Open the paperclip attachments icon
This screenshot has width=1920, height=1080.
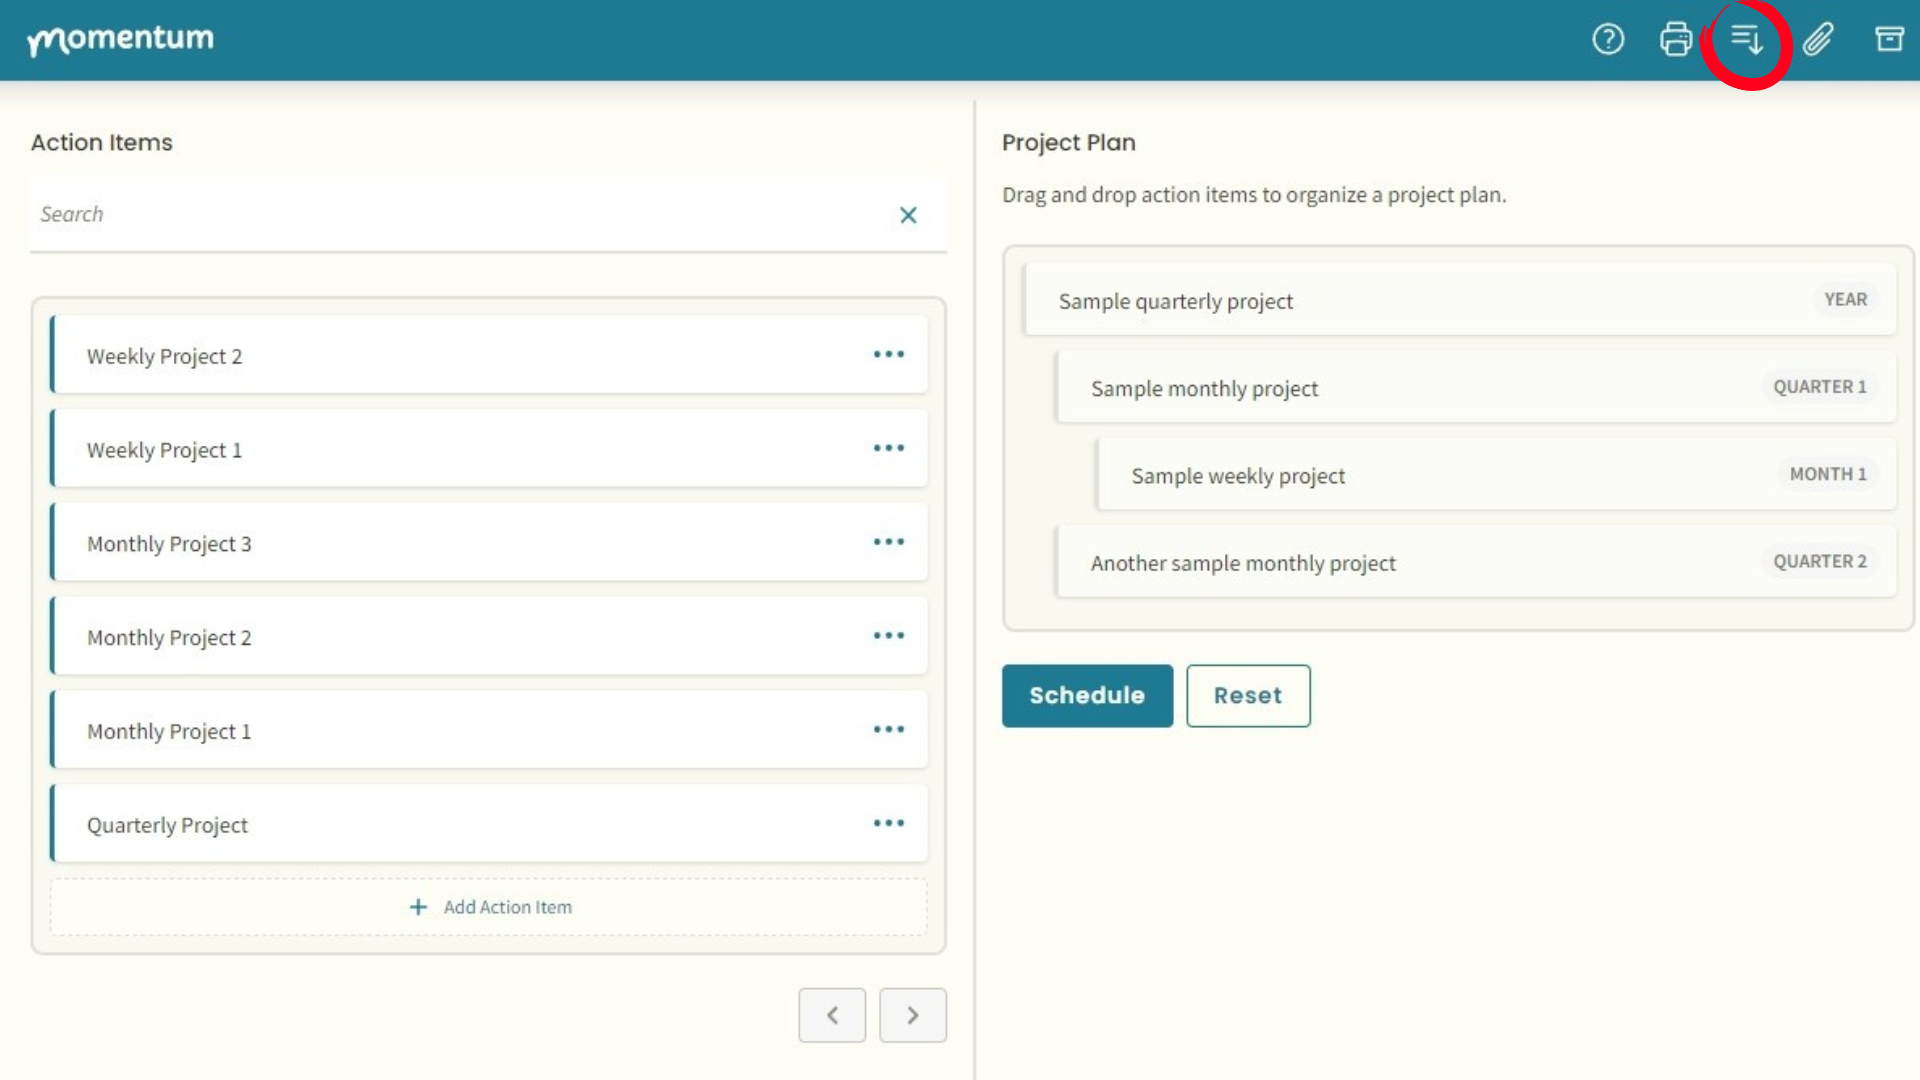(1818, 40)
